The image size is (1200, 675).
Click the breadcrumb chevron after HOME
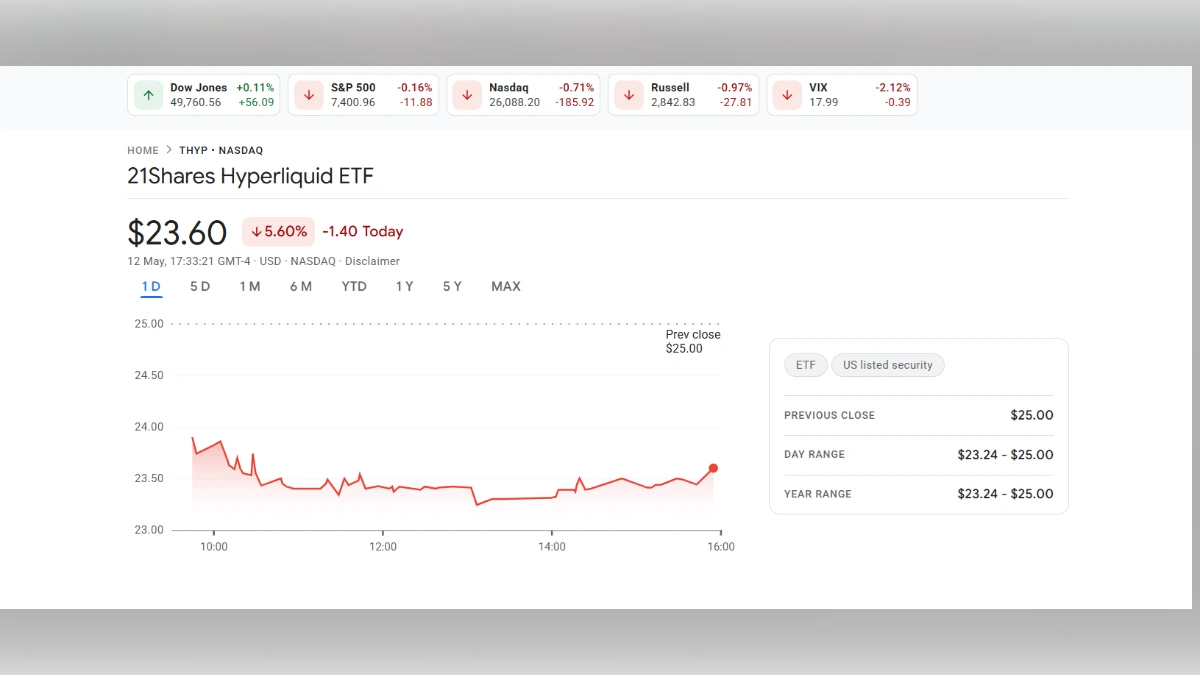(x=169, y=150)
